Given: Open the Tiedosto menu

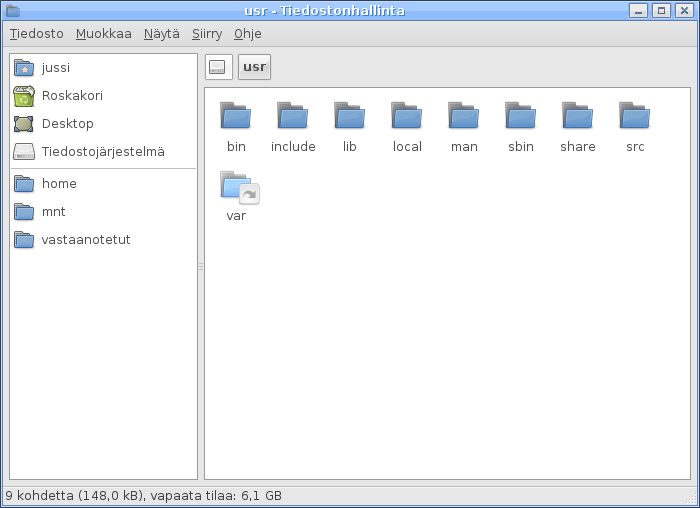Looking at the screenshot, I should point(37,33).
